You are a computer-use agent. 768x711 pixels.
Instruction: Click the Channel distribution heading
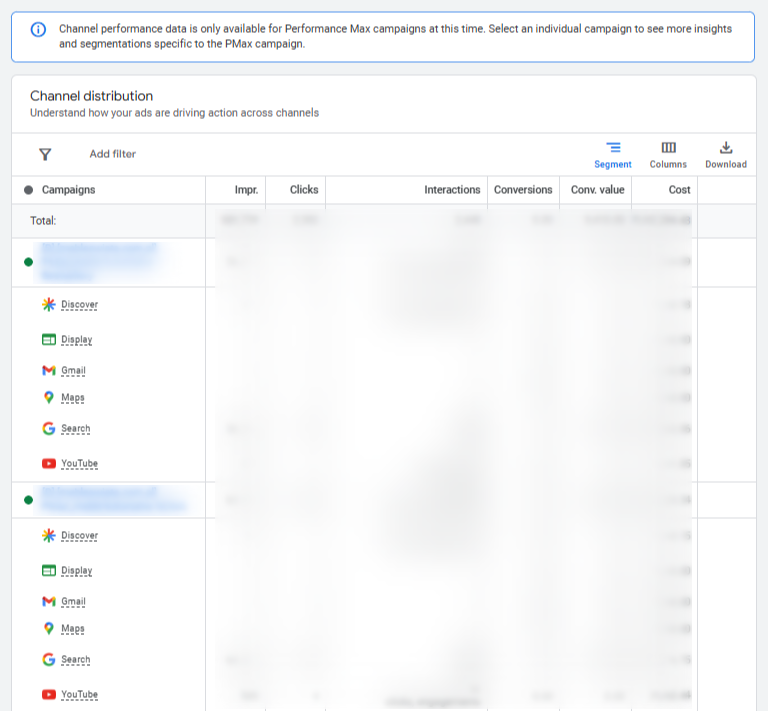tap(92, 96)
